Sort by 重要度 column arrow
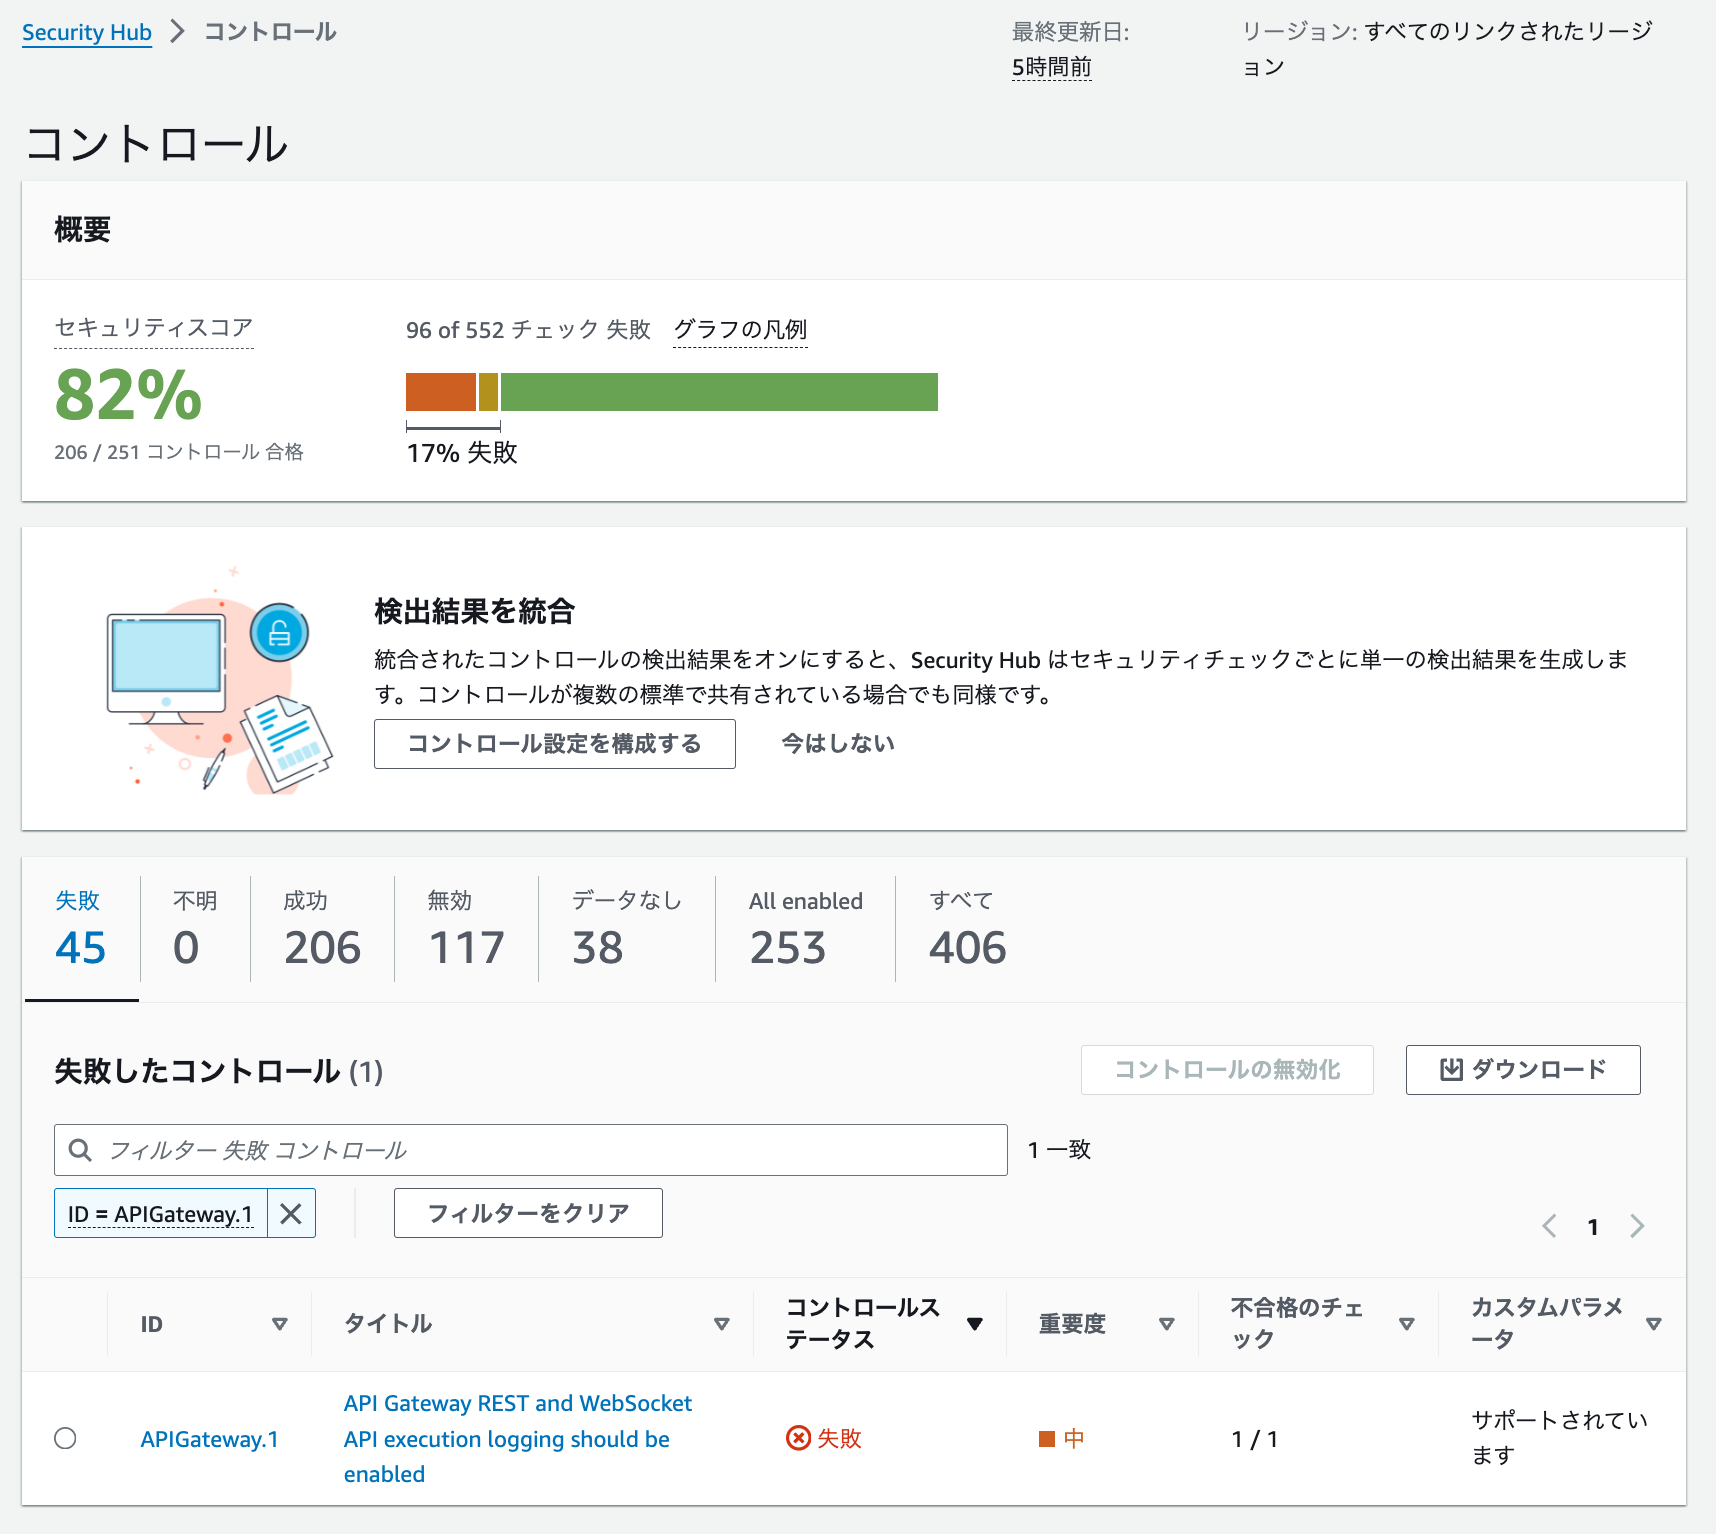 click(x=1166, y=1324)
